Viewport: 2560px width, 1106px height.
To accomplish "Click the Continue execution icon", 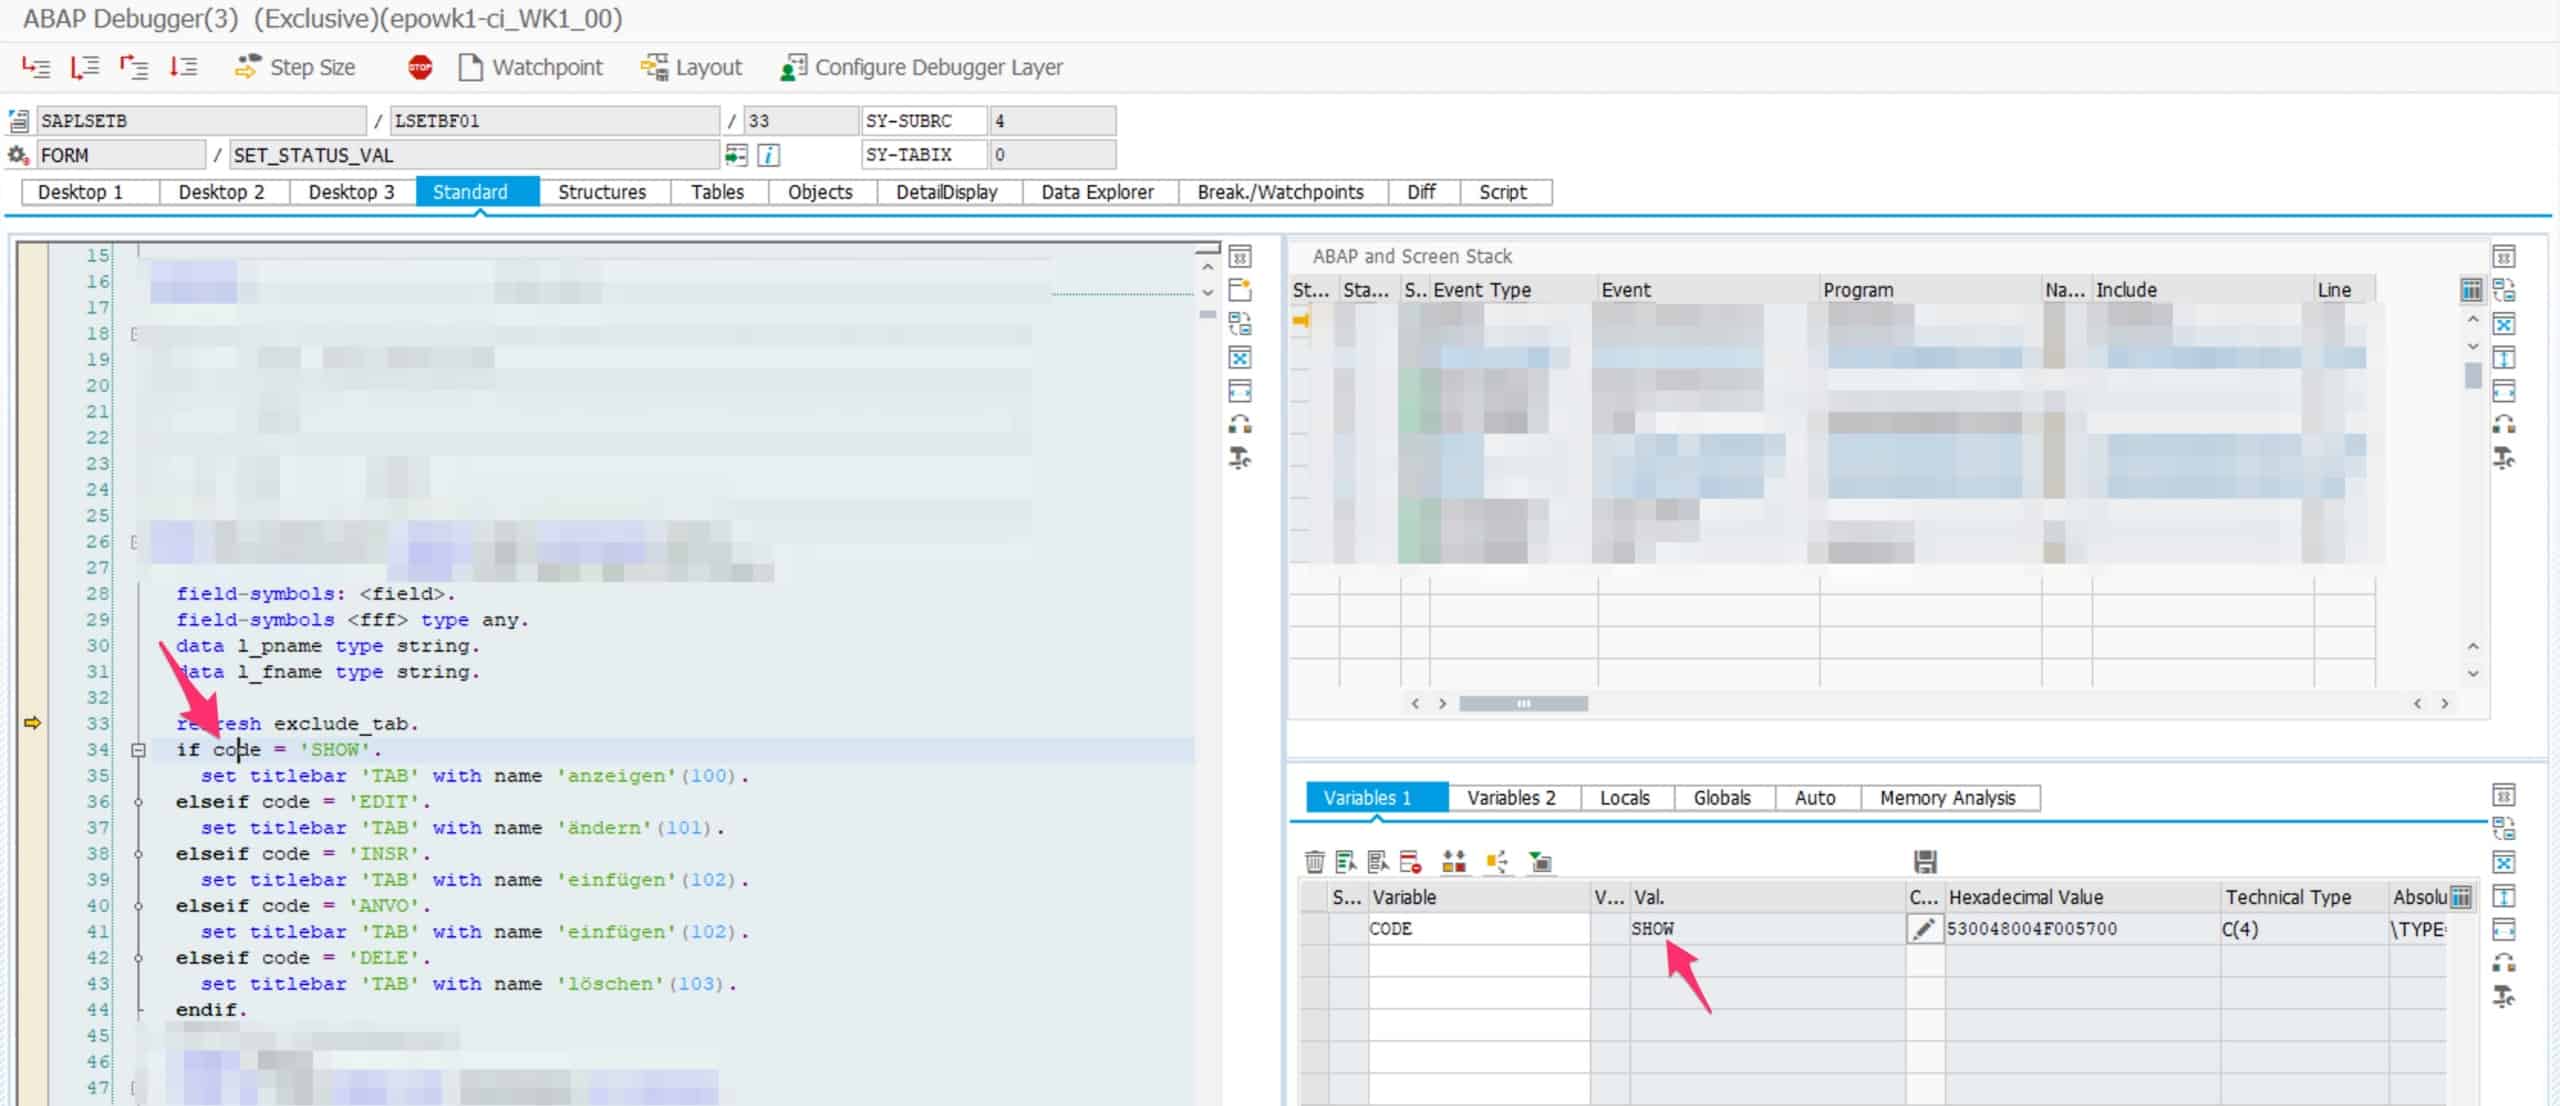I will point(183,67).
